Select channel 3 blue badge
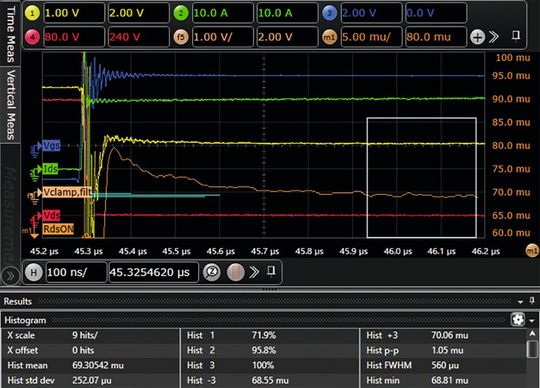This screenshot has height=388, width=540. (330, 13)
